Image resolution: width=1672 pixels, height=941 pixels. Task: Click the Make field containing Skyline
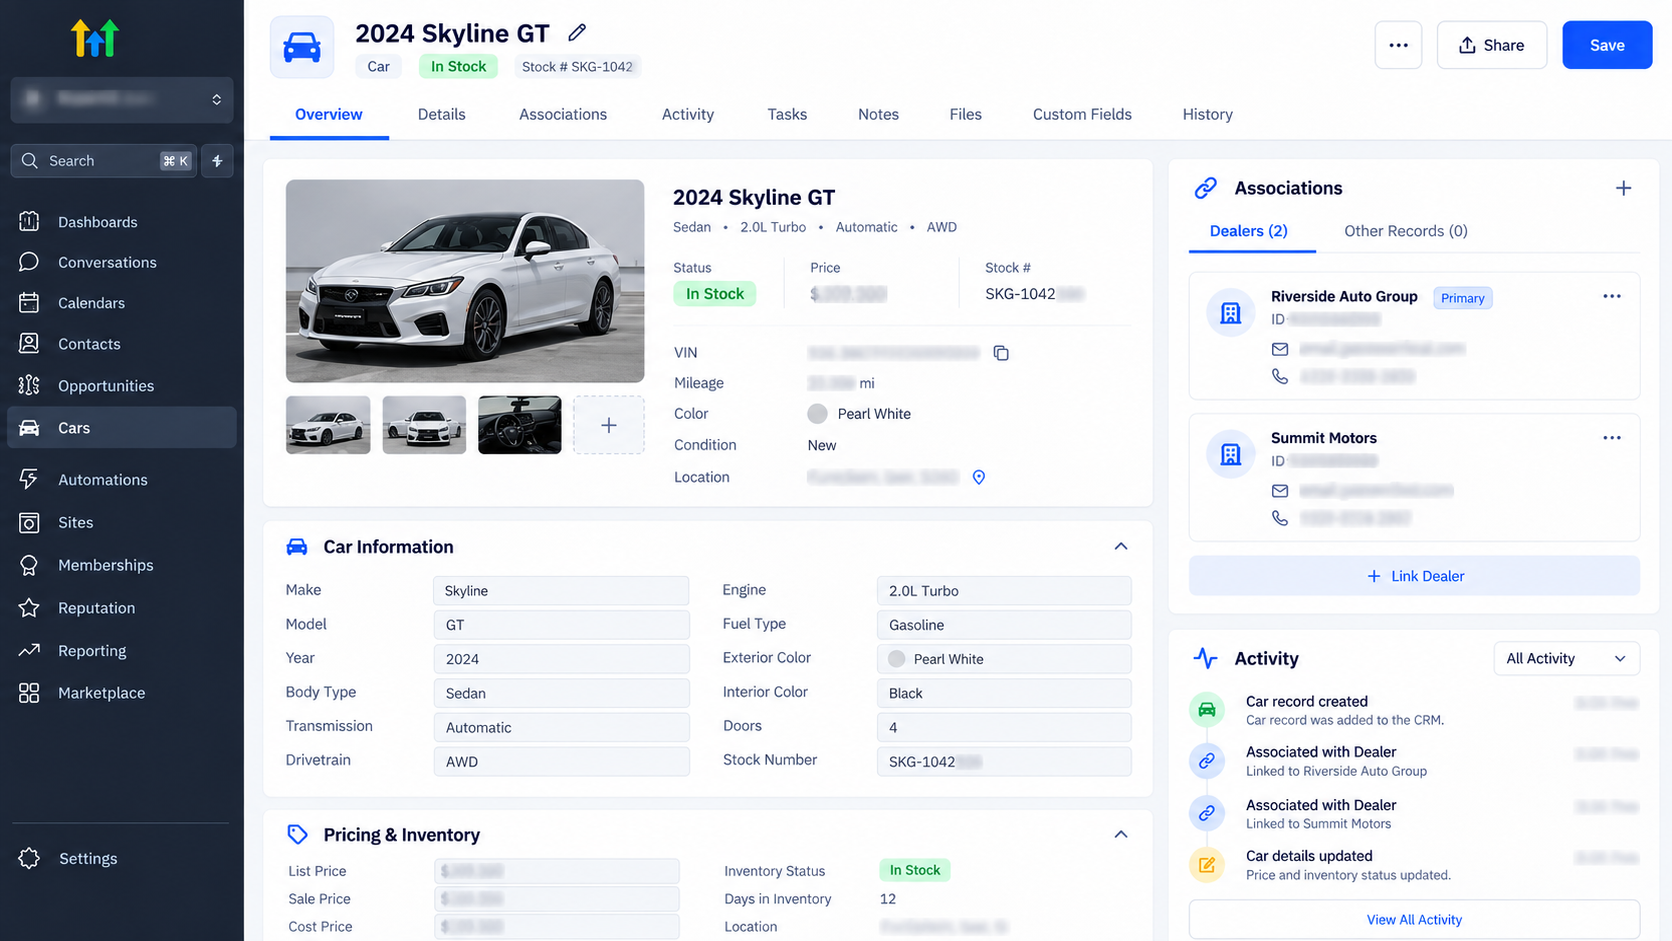point(561,591)
